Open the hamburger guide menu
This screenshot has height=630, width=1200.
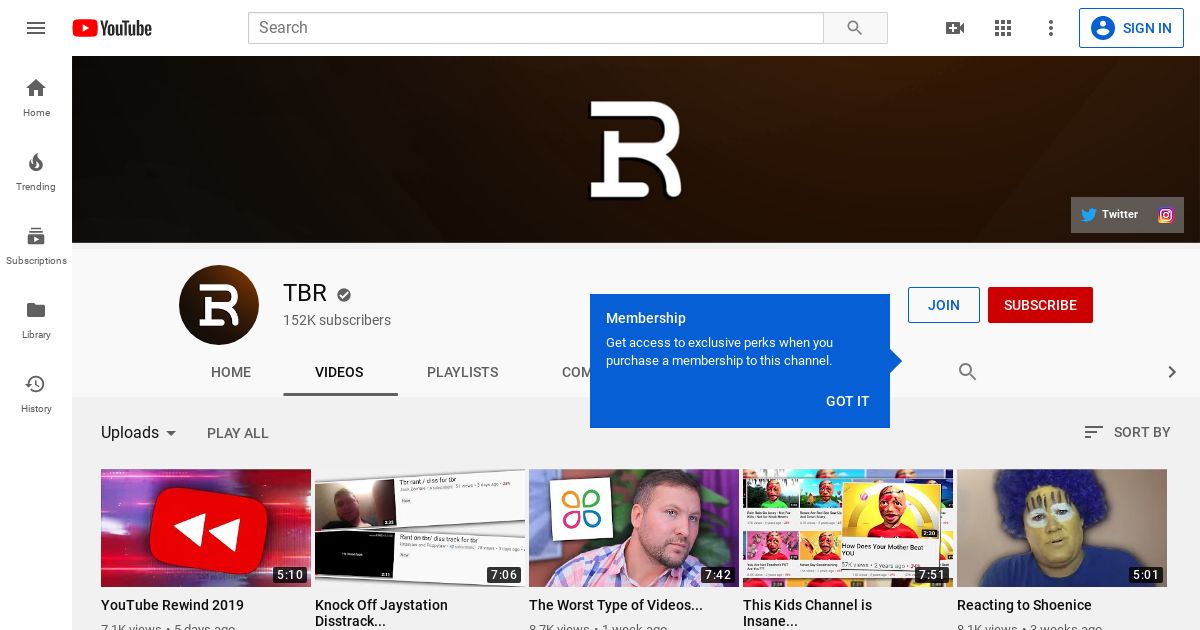[x=36, y=28]
